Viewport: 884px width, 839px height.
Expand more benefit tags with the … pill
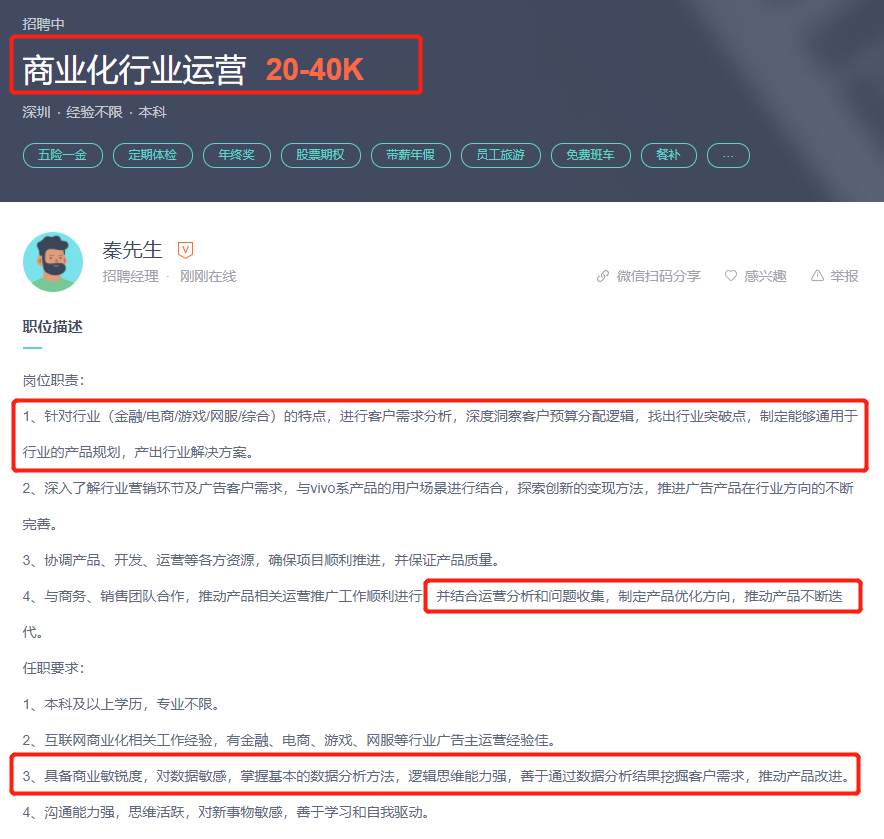pyautogui.click(x=728, y=156)
